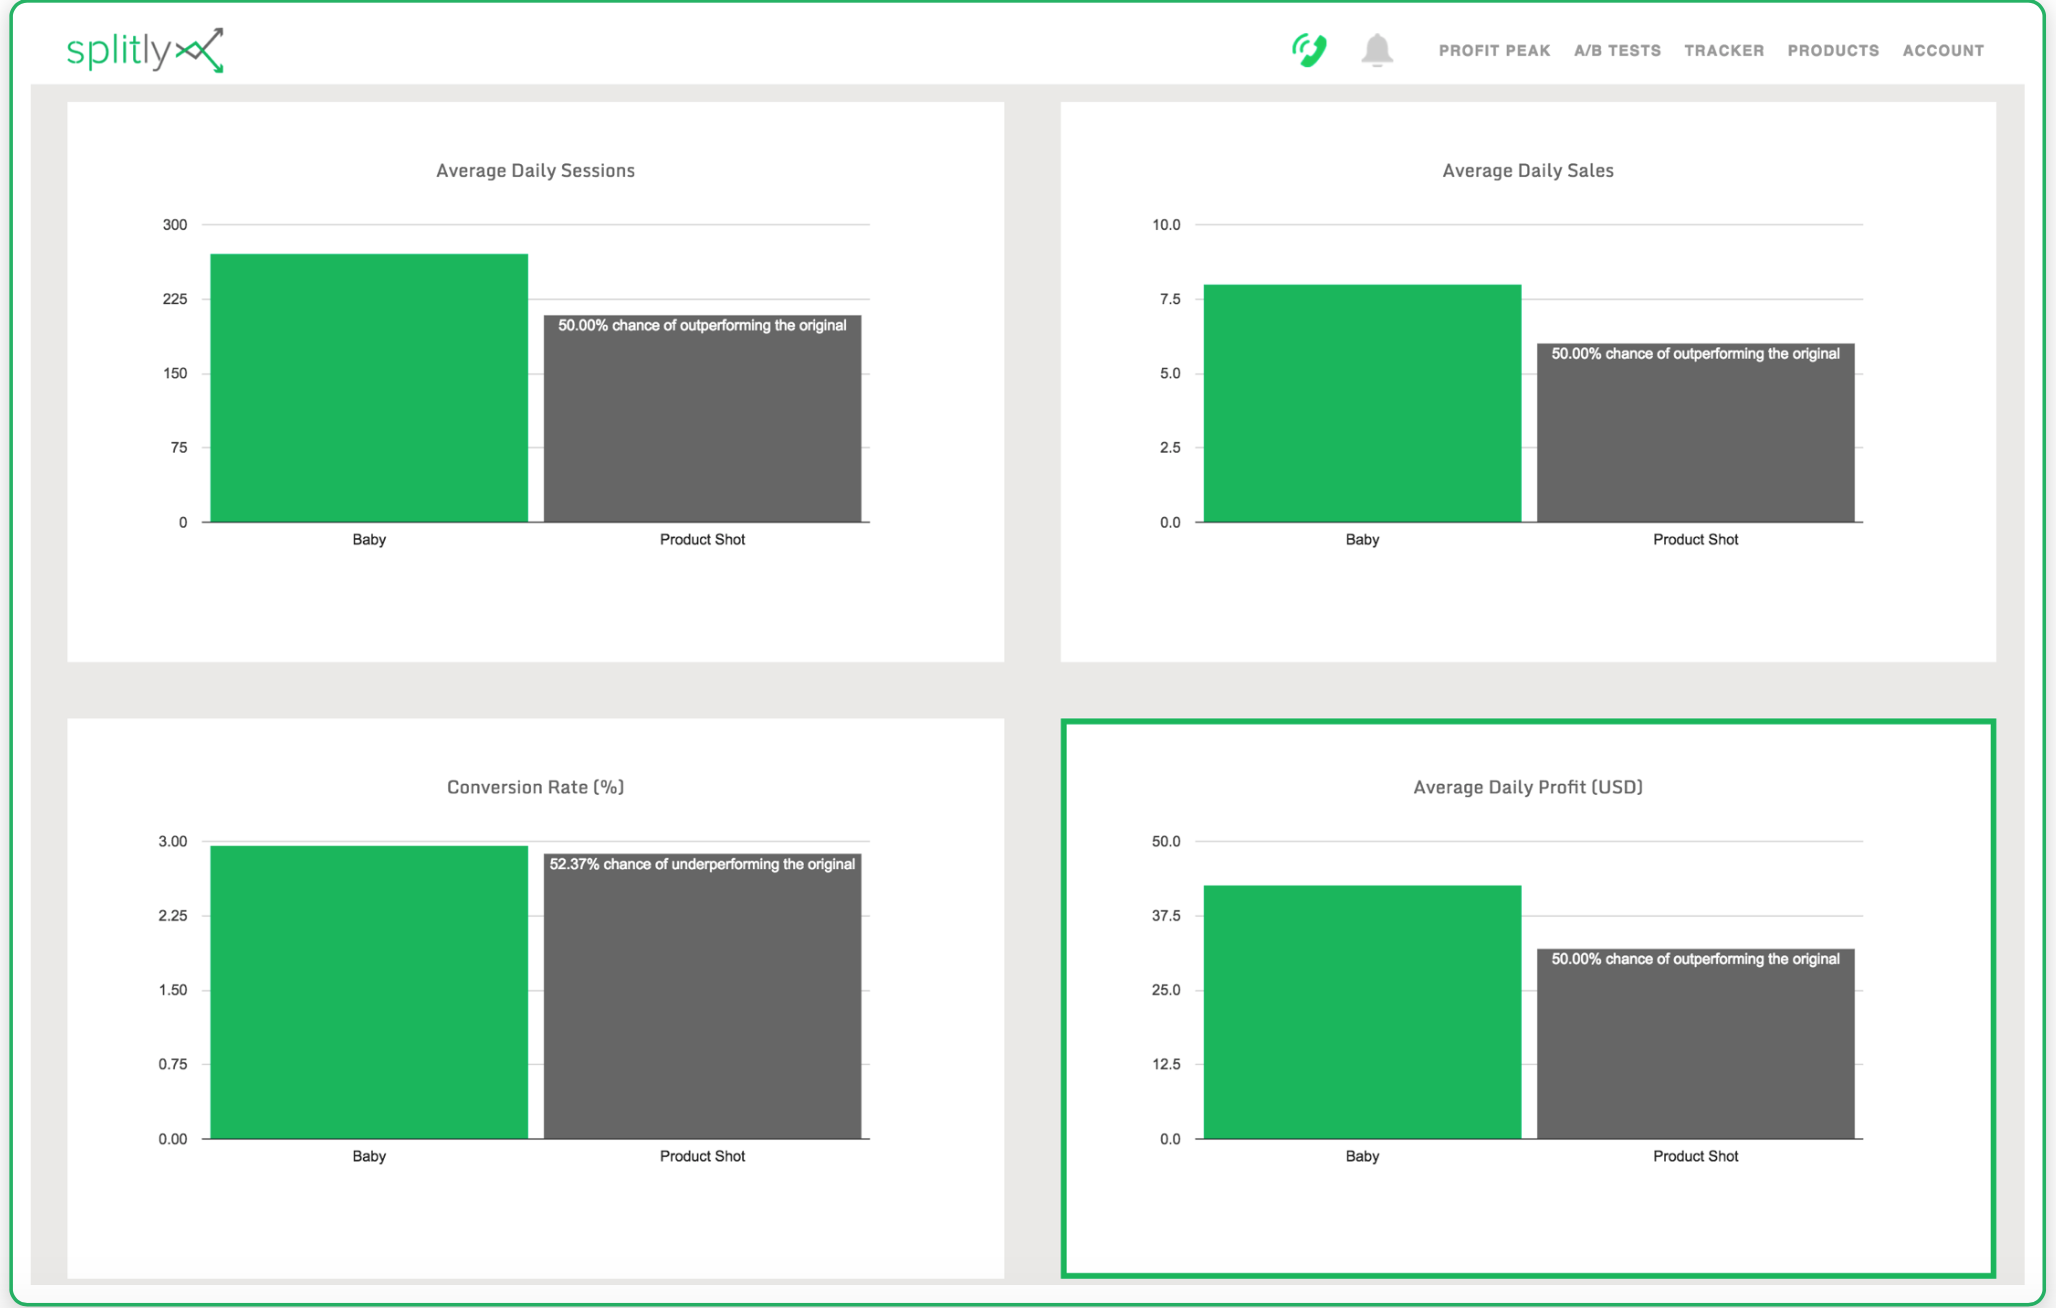Click the green phone call icon
2056x1308 pixels.
(x=1309, y=50)
